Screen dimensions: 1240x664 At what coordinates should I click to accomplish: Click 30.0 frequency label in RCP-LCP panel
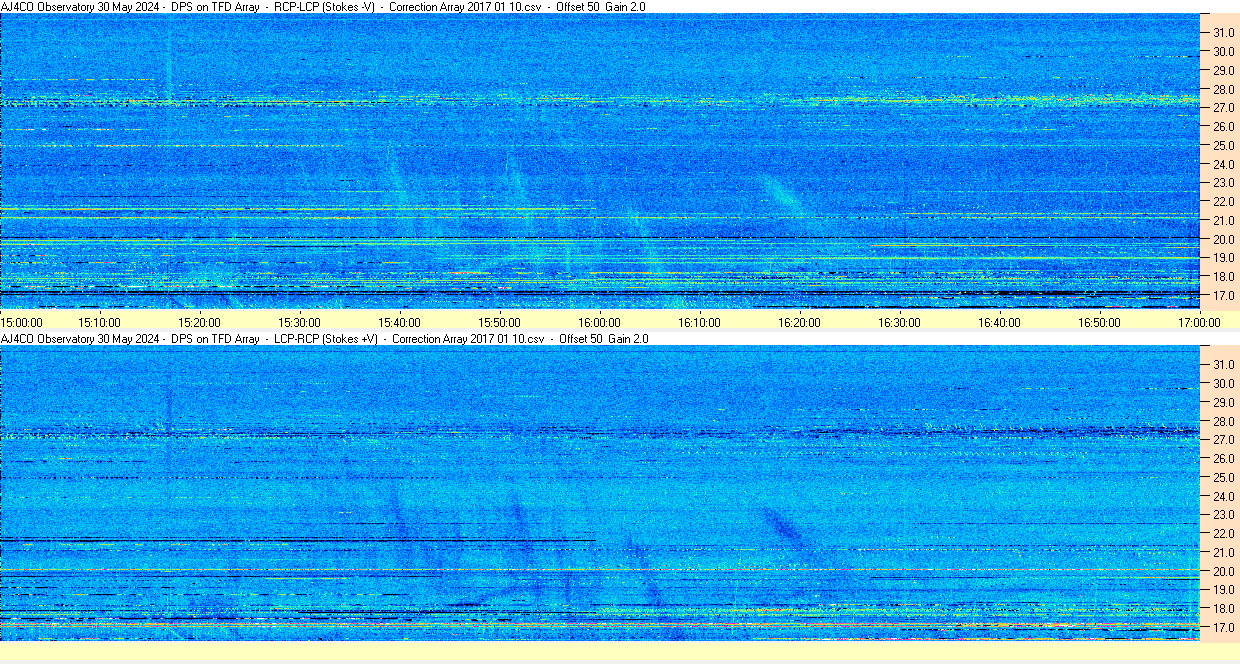pyautogui.click(x=1224, y=51)
